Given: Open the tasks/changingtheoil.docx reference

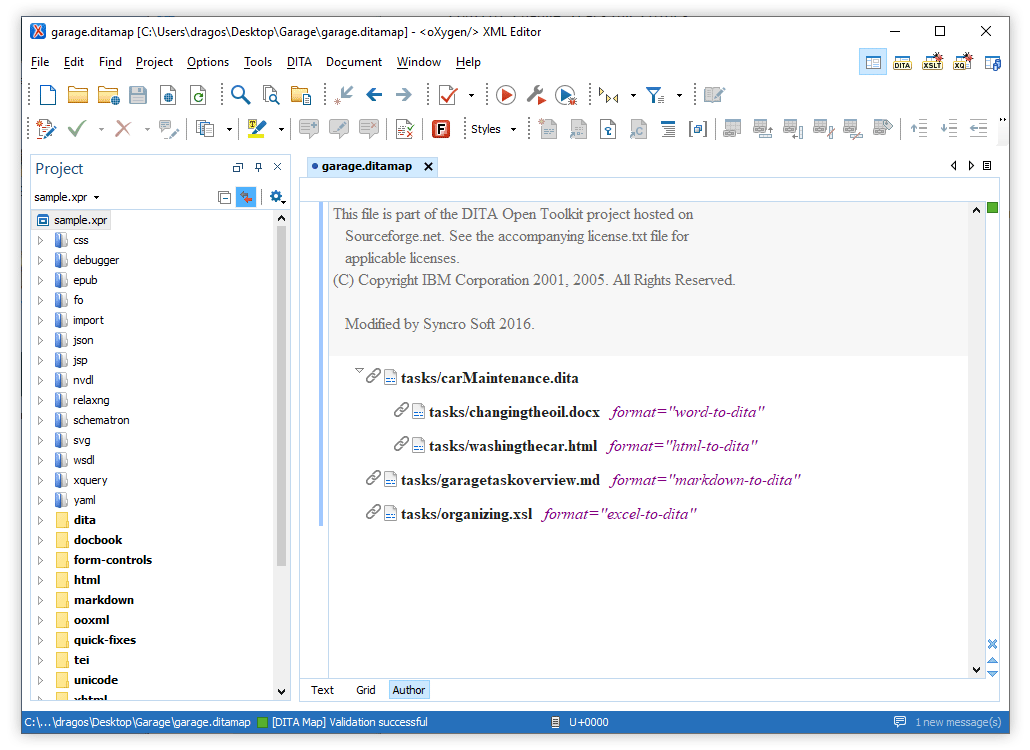Looking at the screenshot, I should coord(514,412).
